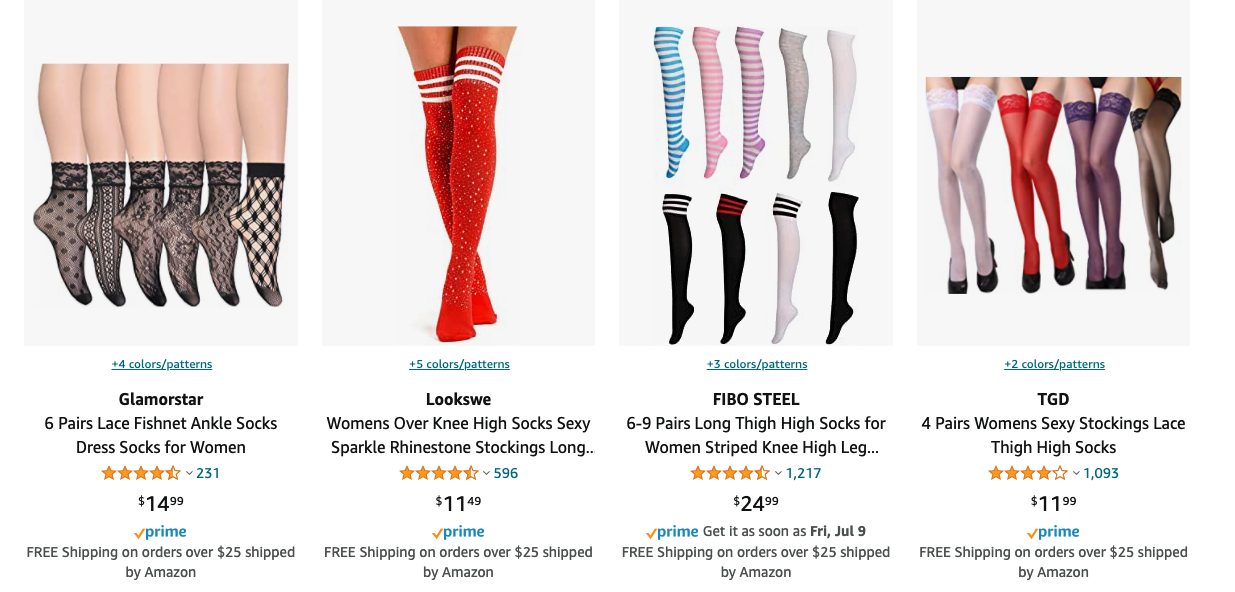Open +3 colors/patterns link for FIBO STEEL
The image size is (1235, 592).
point(757,364)
